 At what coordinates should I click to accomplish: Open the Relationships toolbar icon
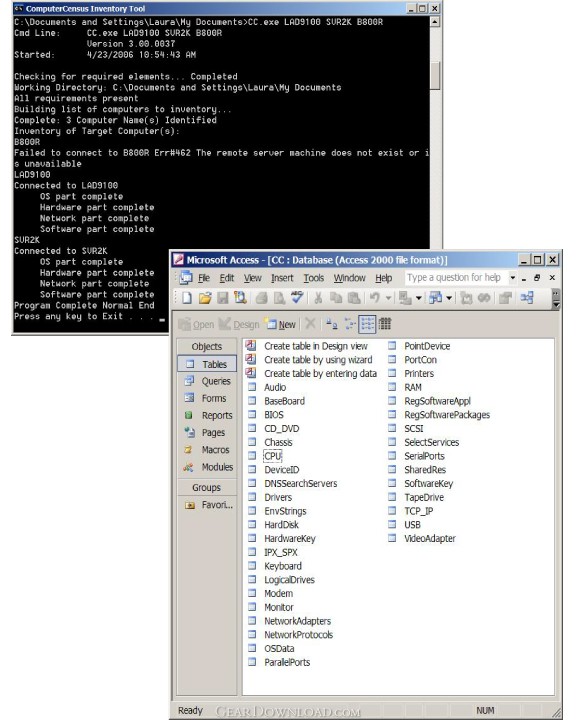click(527, 298)
